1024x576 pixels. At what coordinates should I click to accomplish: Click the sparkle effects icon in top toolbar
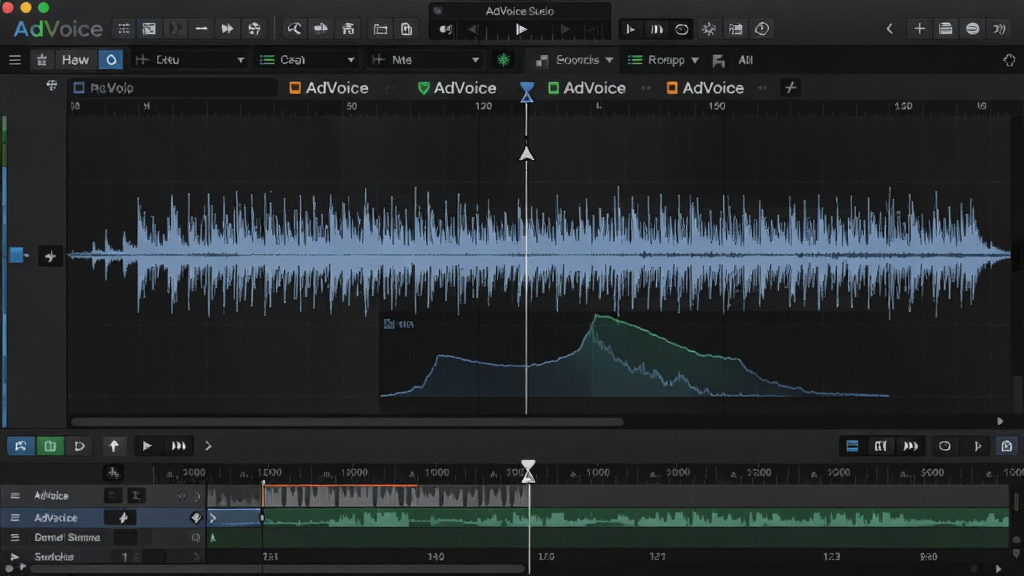tap(709, 29)
